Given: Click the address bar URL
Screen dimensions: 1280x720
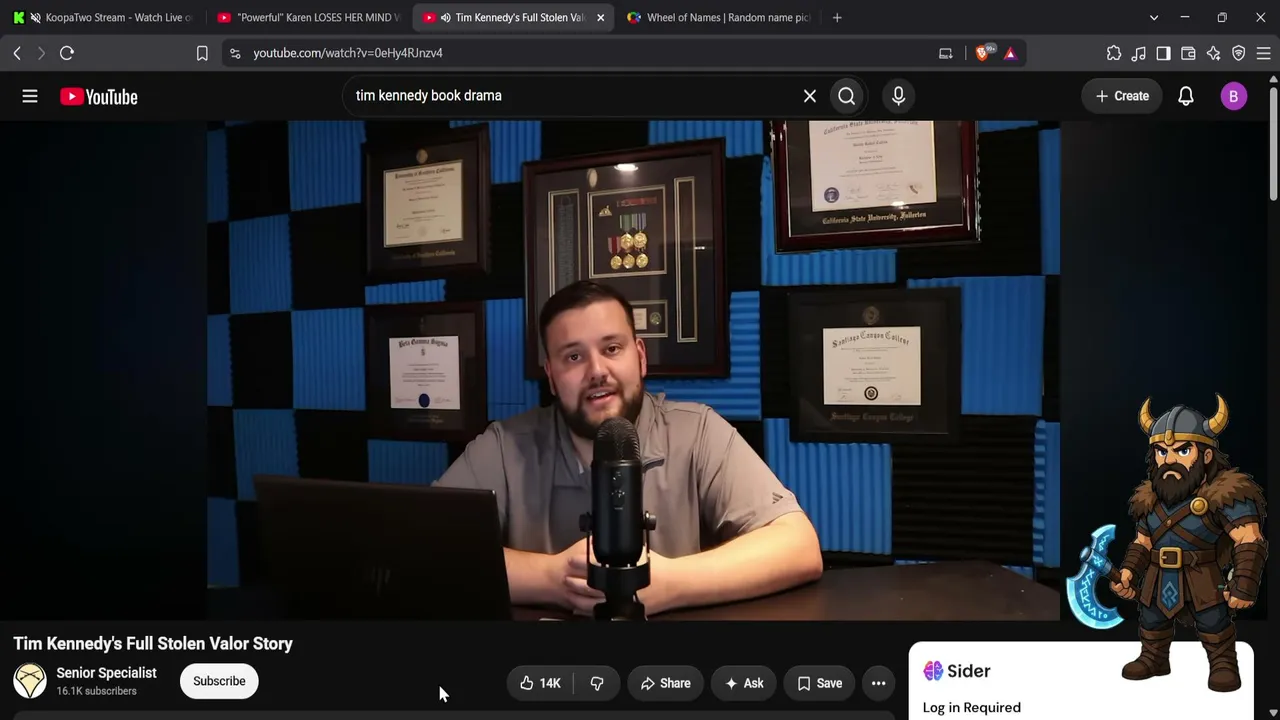Looking at the screenshot, I should coord(348,53).
